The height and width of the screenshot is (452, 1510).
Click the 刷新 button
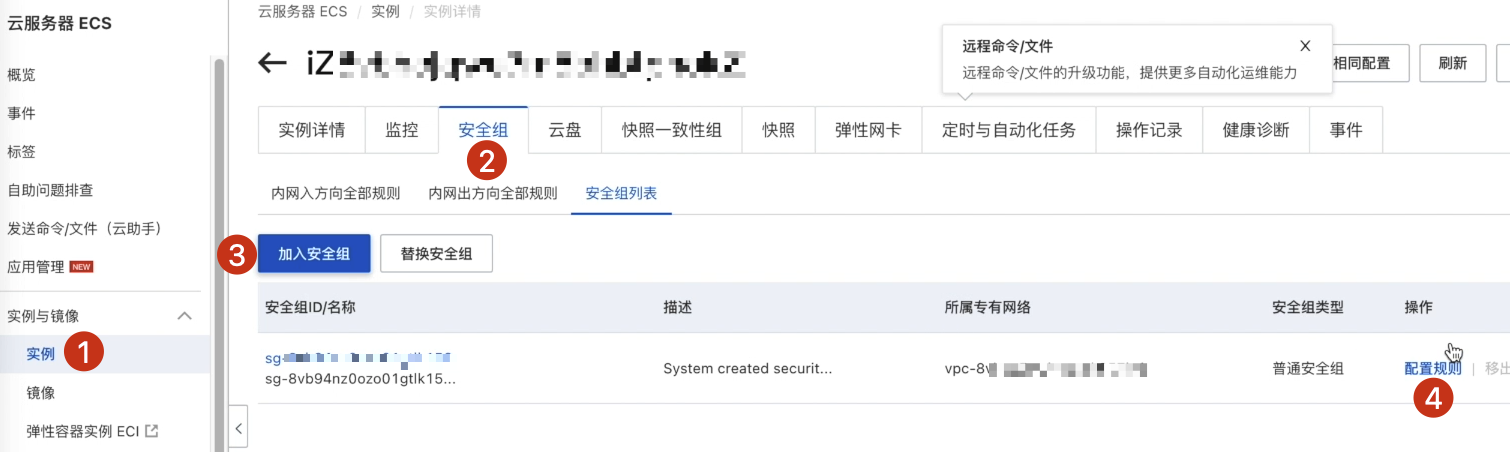tap(1453, 63)
